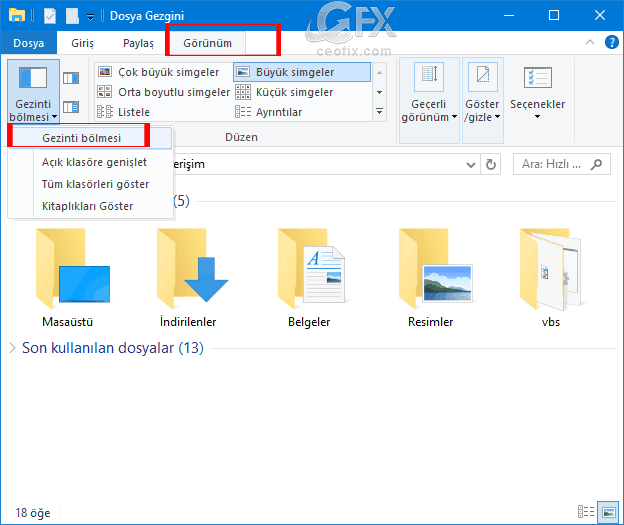Minimize the Dosya Gezgini window
Screen dimensions: 624x525
point(509,16)
